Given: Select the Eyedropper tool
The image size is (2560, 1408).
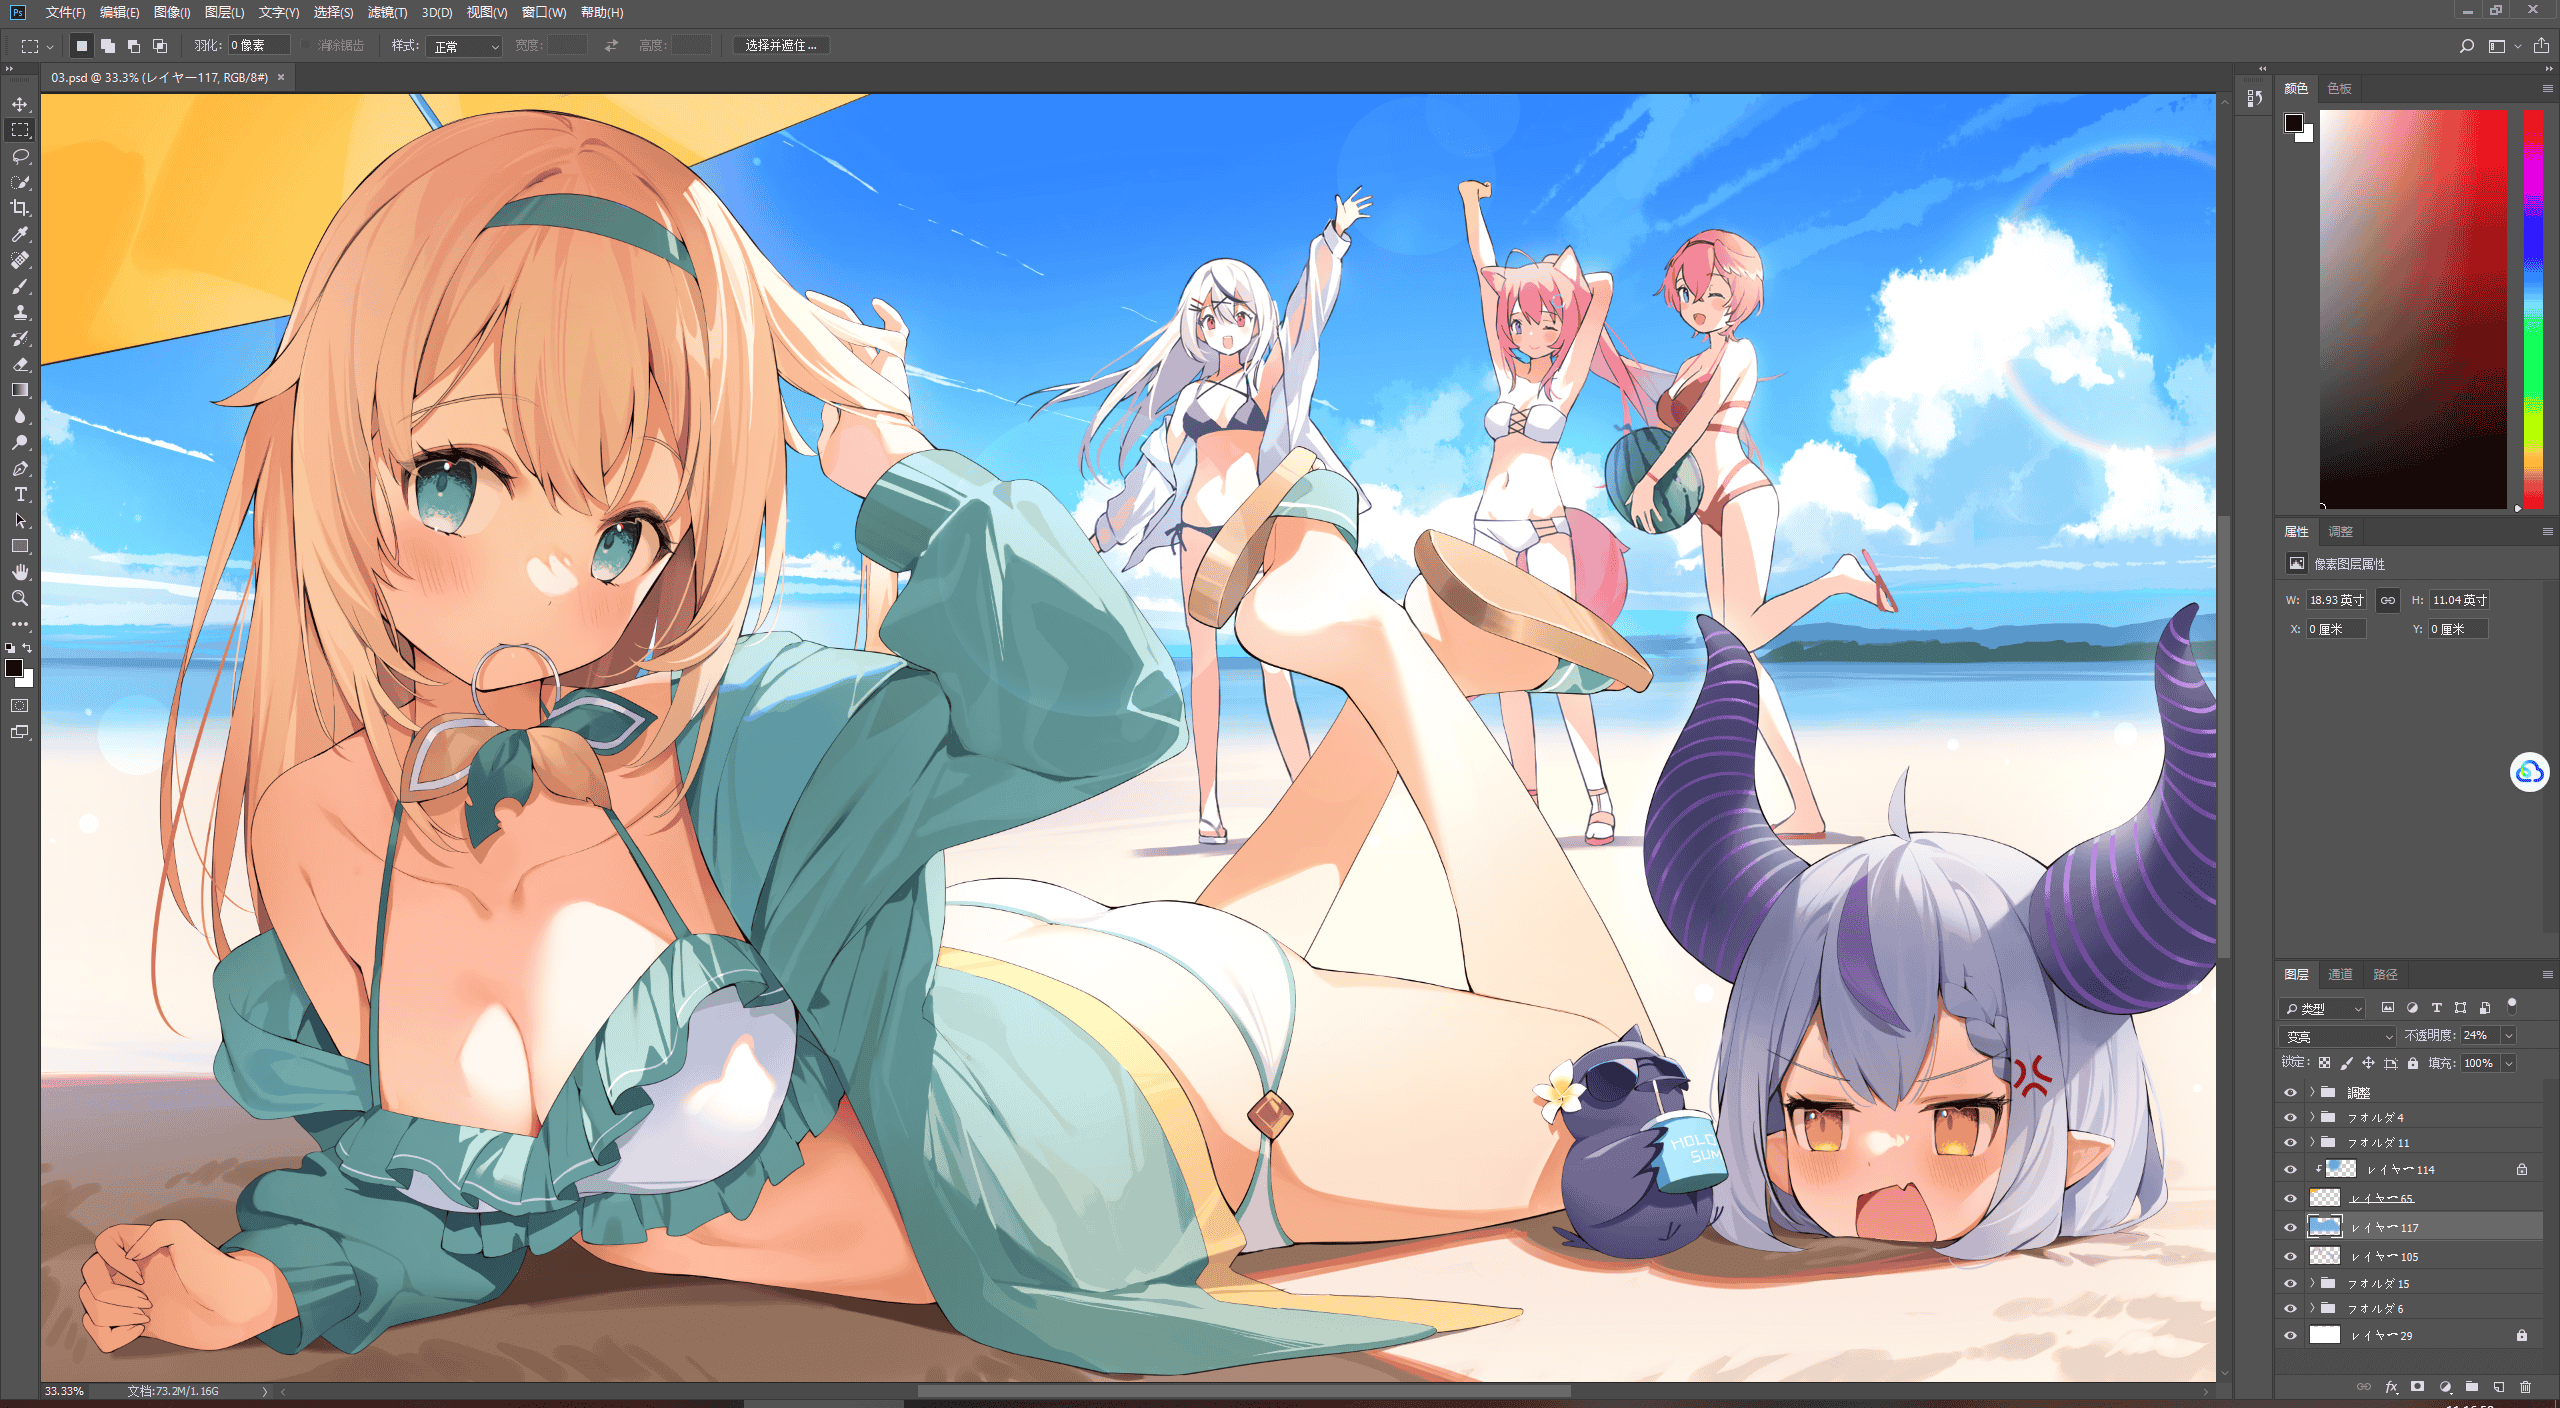Looking at the screenshot, I should click(x=20, y=234).
